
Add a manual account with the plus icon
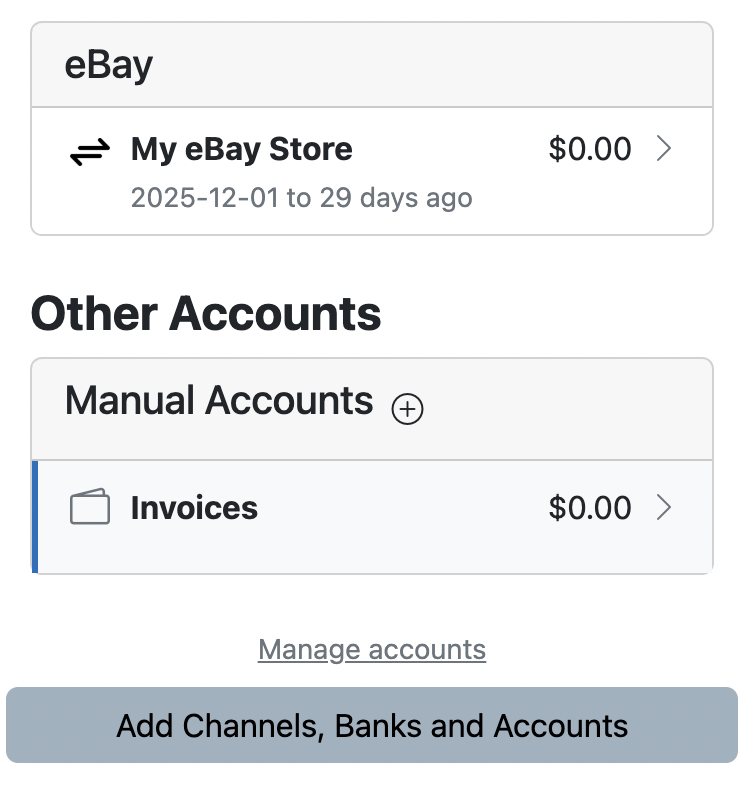[407, 409]
